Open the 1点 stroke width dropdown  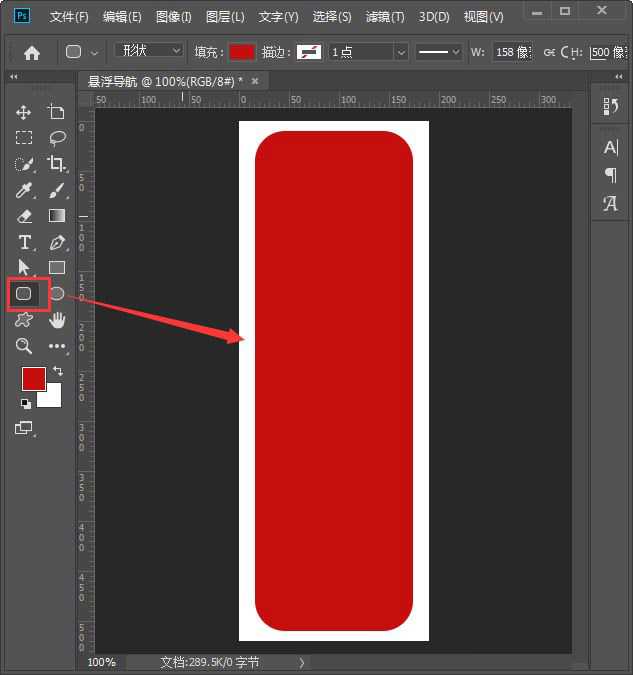coord(368,52)
